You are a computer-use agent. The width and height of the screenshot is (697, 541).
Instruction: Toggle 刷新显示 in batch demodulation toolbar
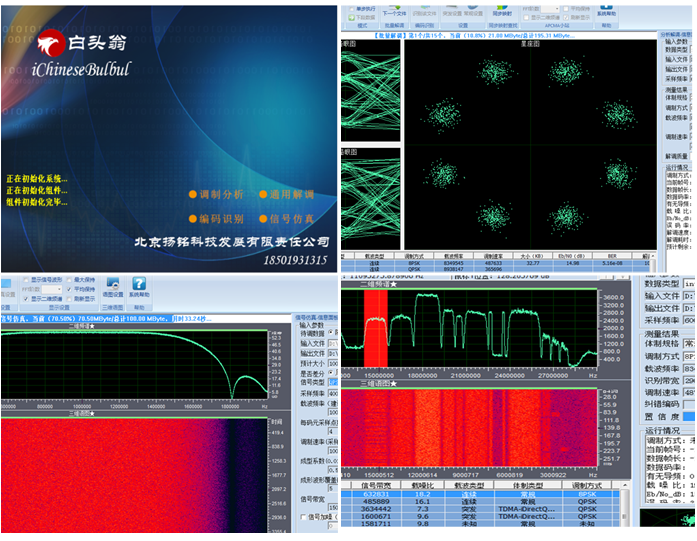tap(566, 17)
